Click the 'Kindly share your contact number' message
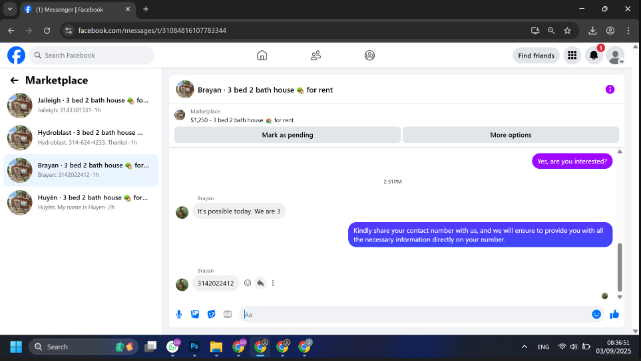This screenshot has width=641, height=361. point(480,235)
